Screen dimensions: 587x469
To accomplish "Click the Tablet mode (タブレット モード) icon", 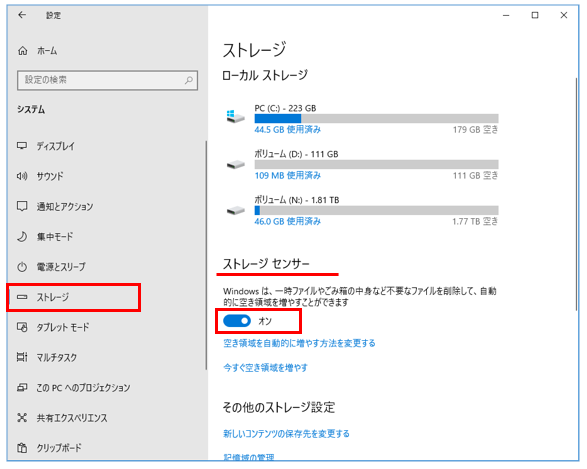I will (x=22, y=327).
